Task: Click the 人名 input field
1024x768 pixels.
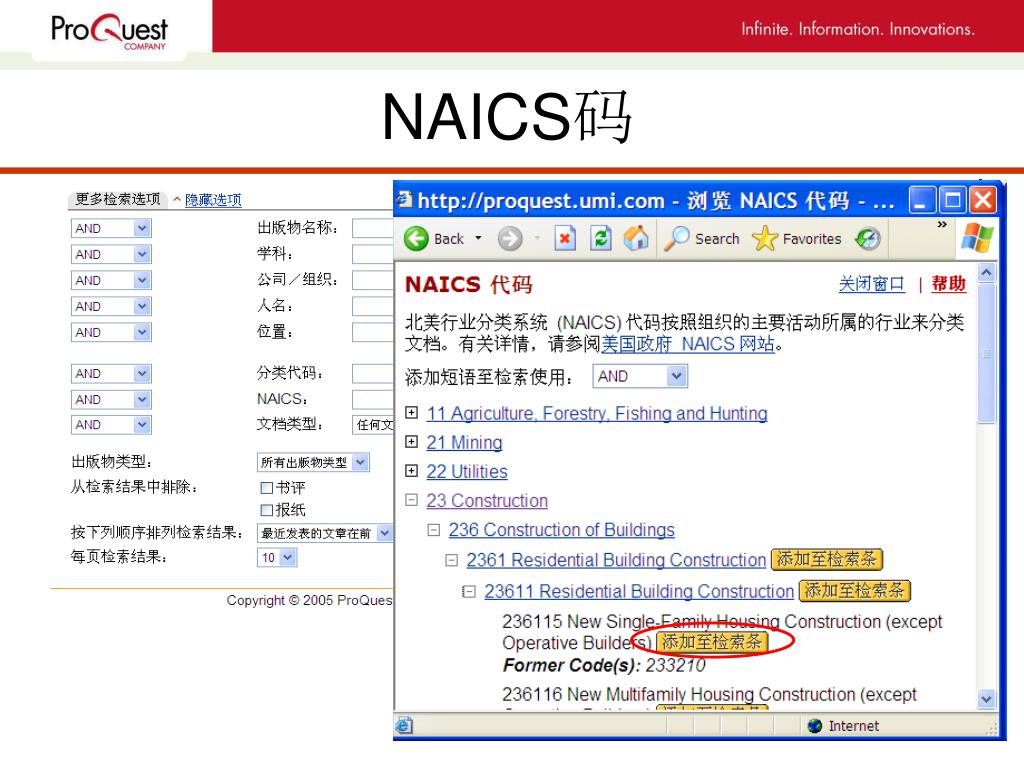Action: coord(373,307)
